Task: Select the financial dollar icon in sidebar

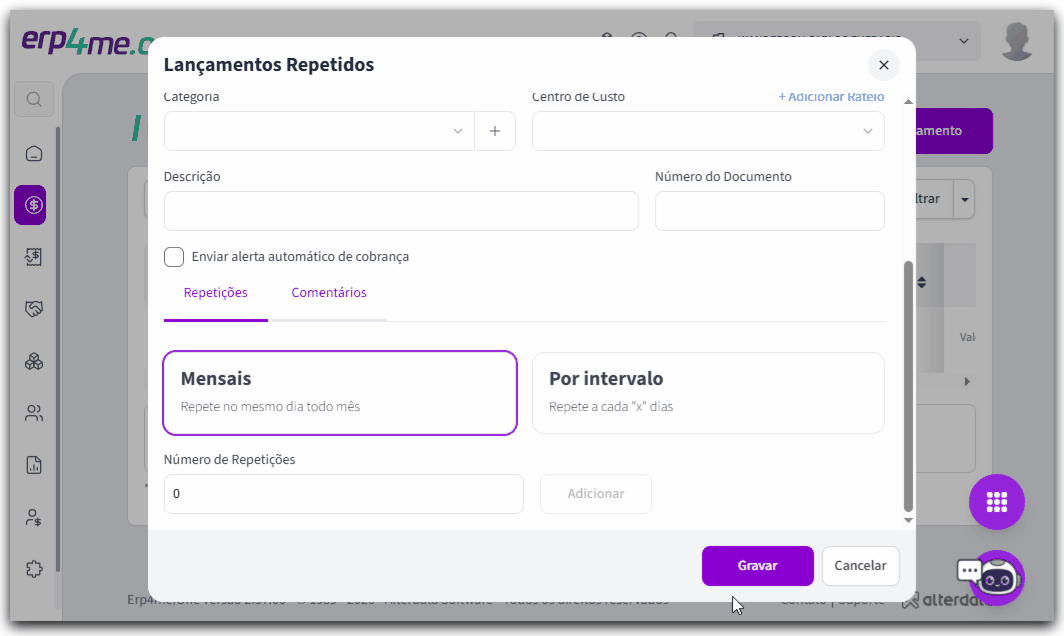Action: coord(31,205)
